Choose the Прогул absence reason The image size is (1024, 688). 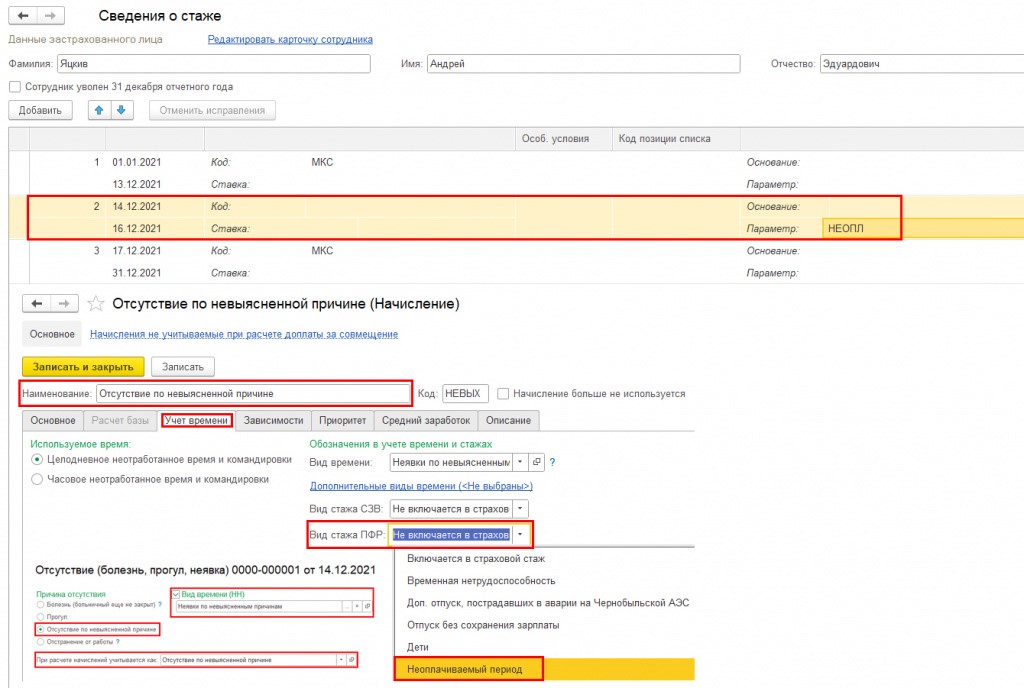[x=40, y=617]
